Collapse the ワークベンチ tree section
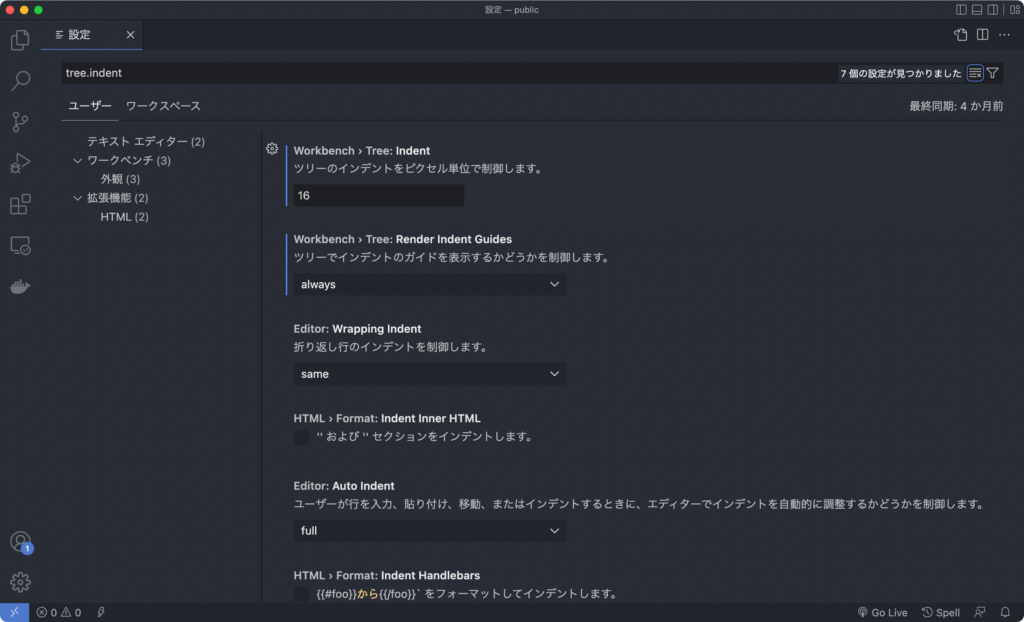This screenshot has height=622, width=1024. point(77,160)
